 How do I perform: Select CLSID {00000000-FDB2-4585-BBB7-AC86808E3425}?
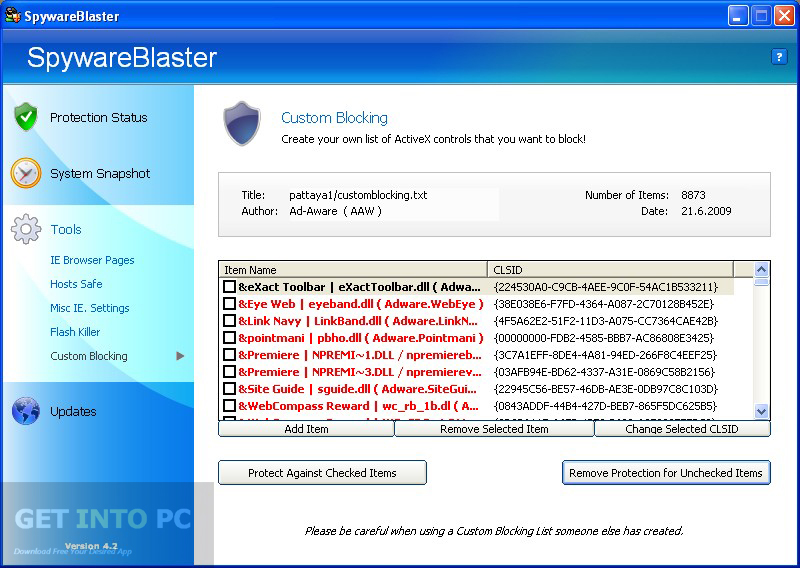click(x=604, y=338)
